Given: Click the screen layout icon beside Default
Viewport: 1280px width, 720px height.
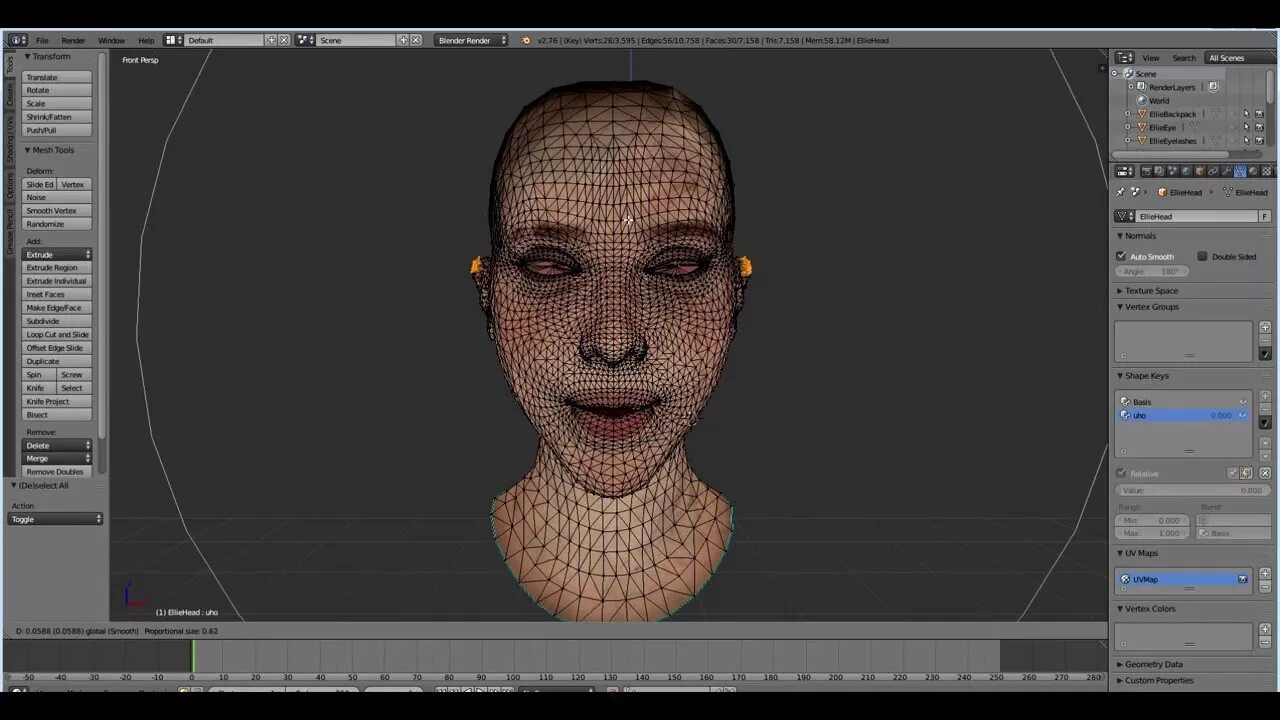Looking at the screenshot, I should point(172,40).
